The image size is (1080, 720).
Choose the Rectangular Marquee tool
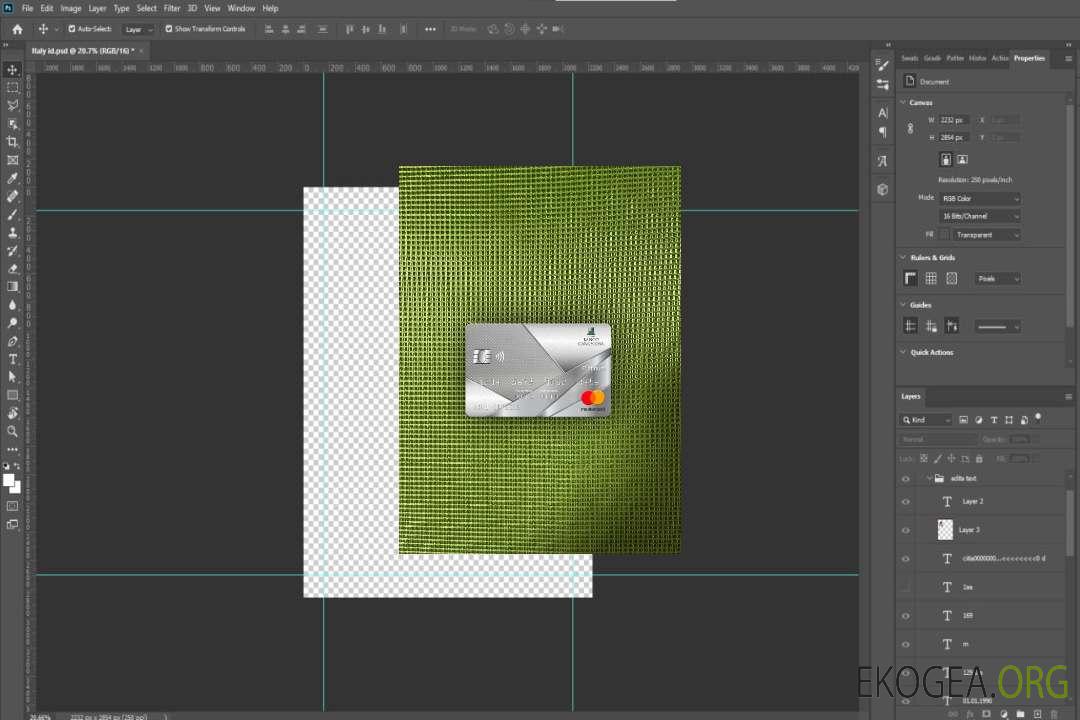[13, 87]
